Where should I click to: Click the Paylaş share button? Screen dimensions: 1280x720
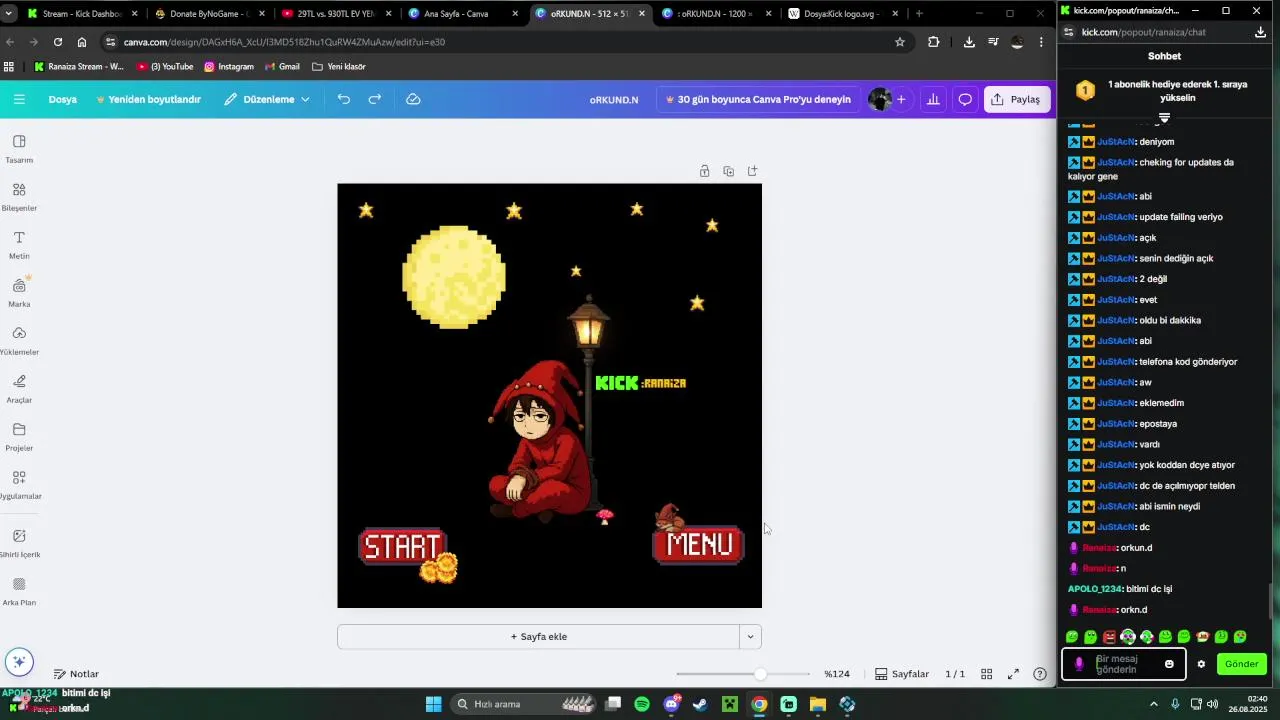click(x=1017, y=99)
